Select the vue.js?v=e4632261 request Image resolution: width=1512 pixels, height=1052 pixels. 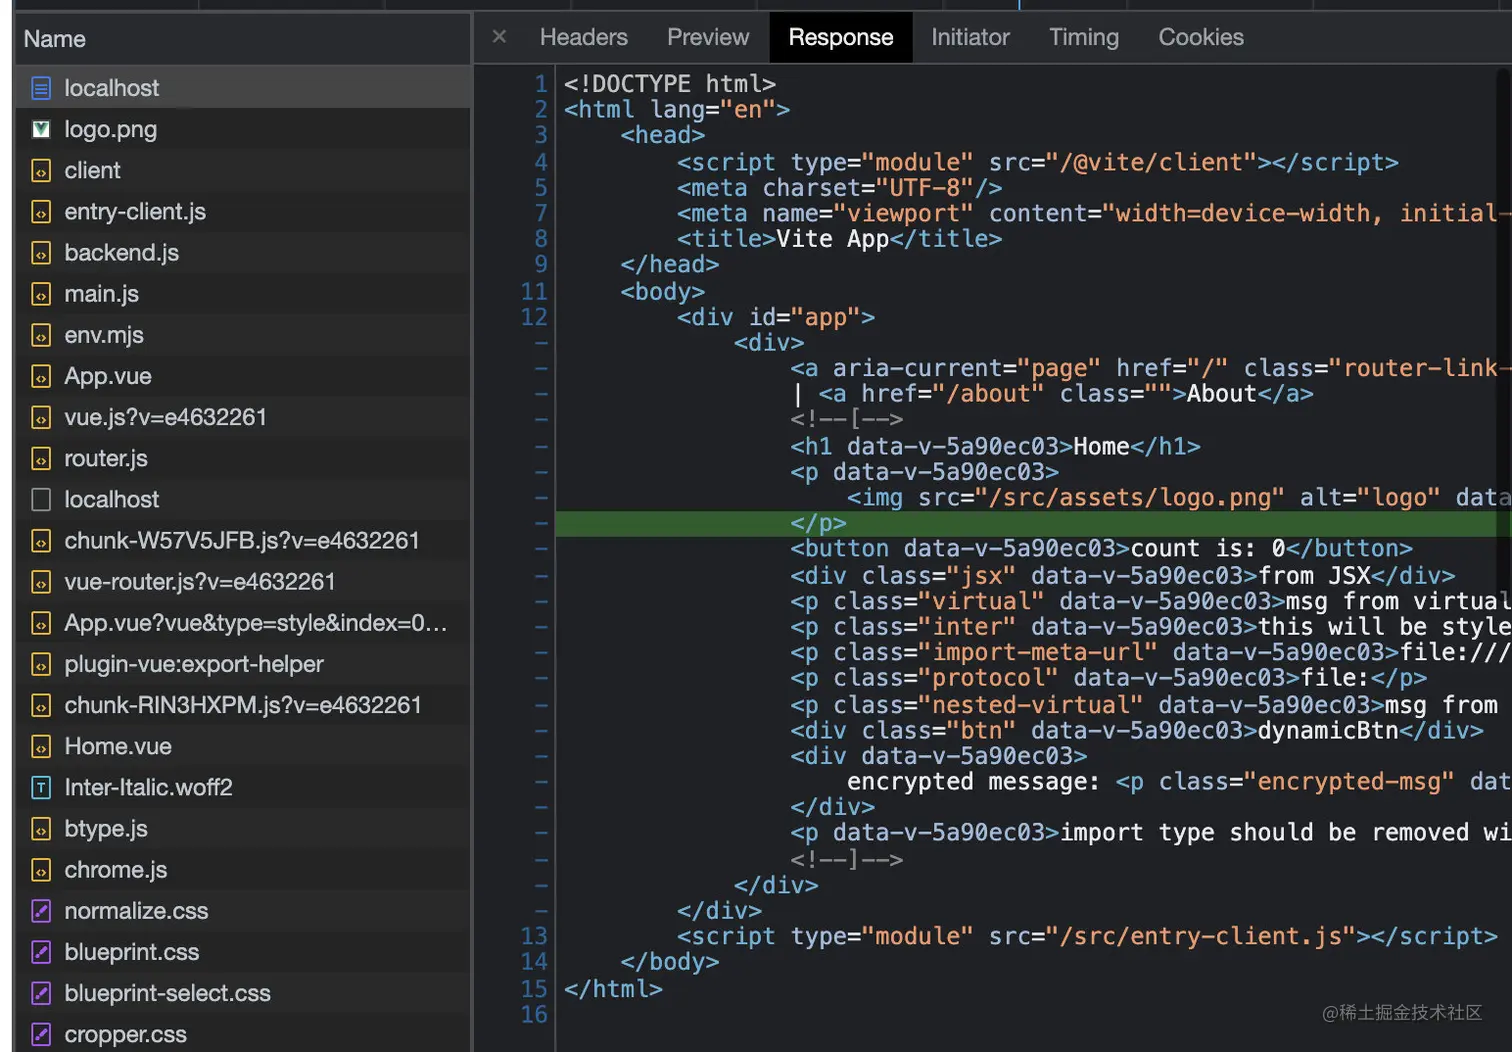tap(243, 417)
